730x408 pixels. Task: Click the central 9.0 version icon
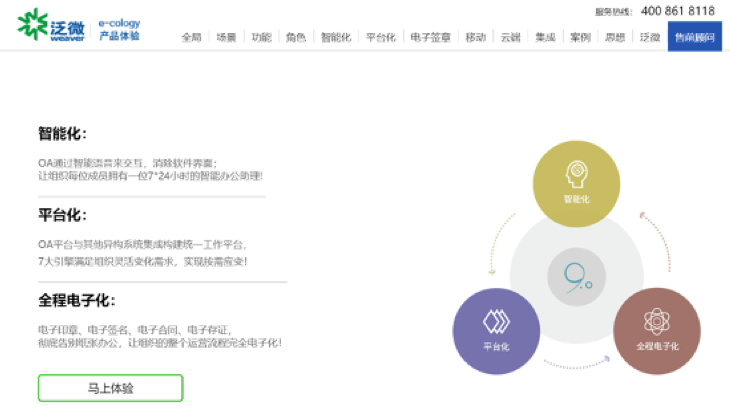point(576,275)
